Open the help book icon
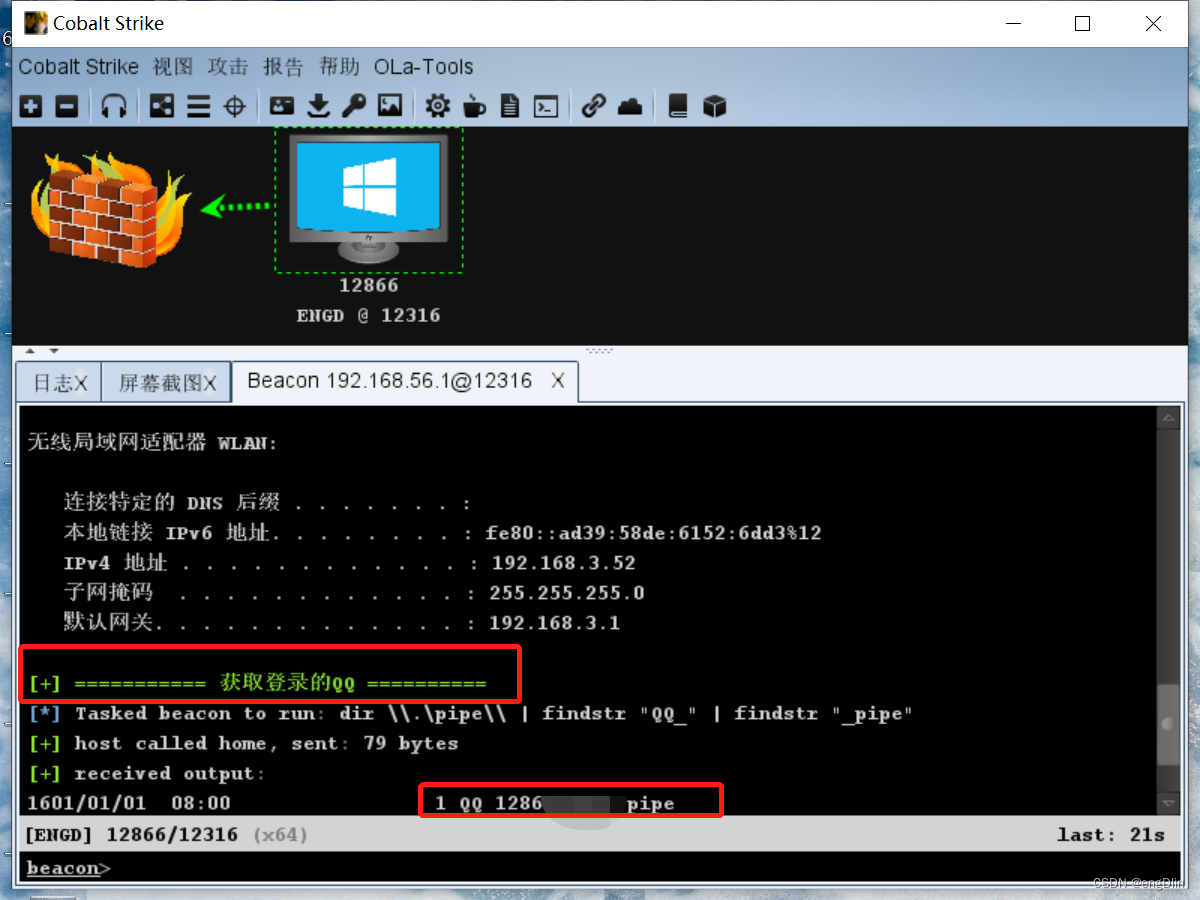 (678, 106)
